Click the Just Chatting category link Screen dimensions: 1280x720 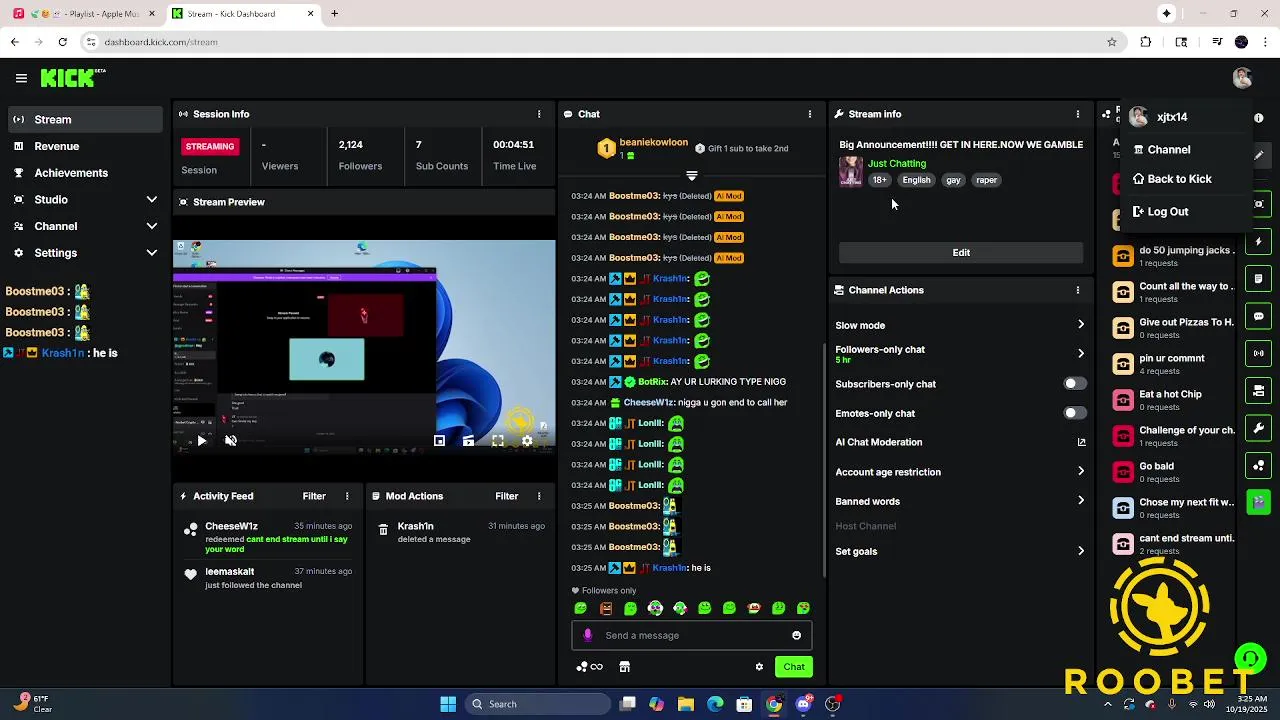tap(897, 163)
